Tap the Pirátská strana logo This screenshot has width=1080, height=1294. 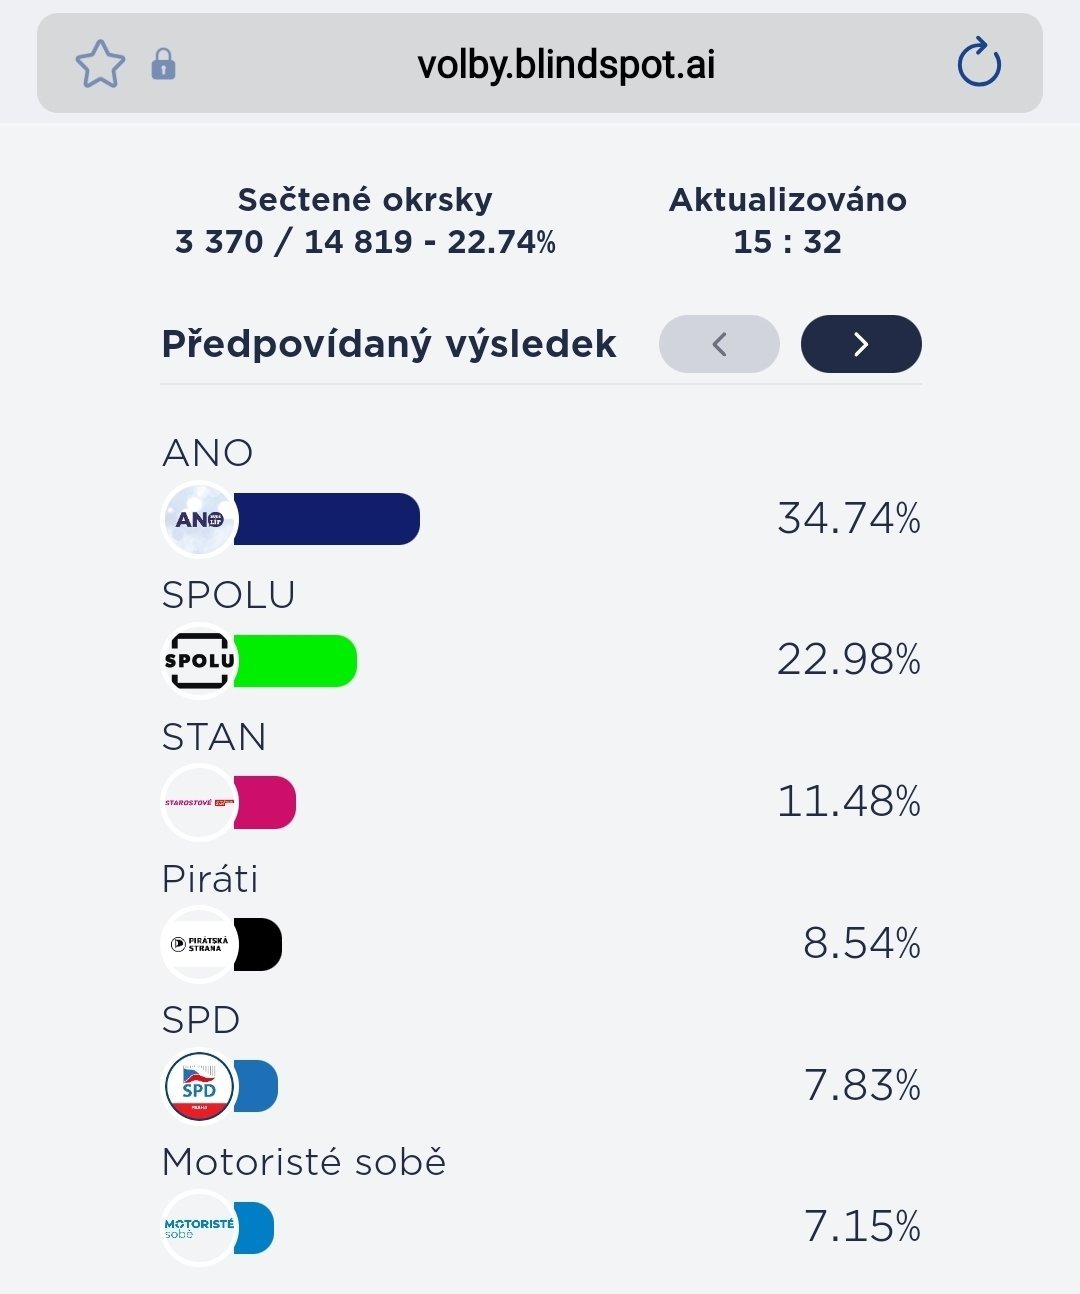point(199,944)
